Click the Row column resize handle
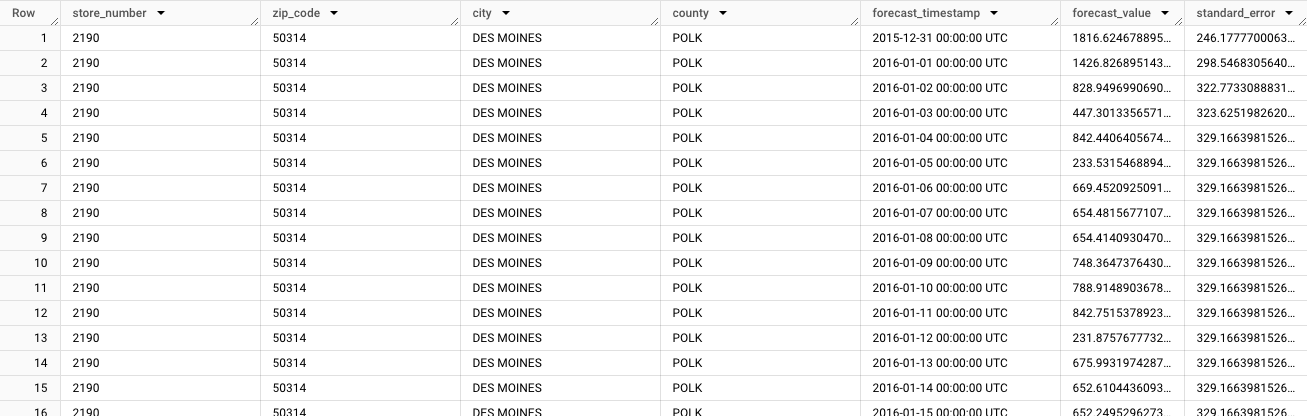 click(x=55, y=20)
